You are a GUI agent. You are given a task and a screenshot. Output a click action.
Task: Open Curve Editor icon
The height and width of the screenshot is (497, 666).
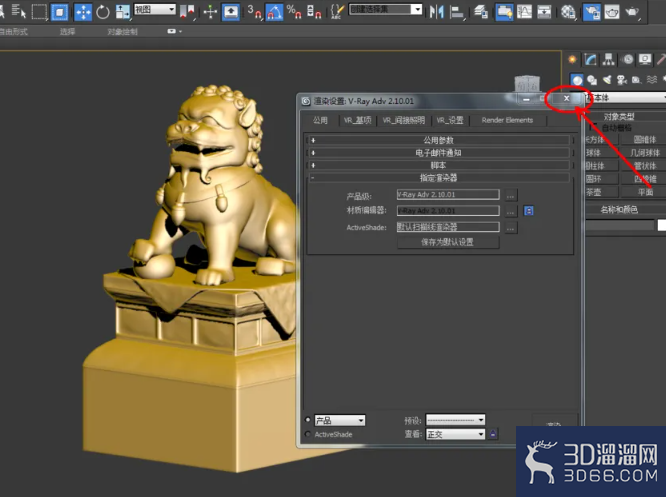click(524, 12)
